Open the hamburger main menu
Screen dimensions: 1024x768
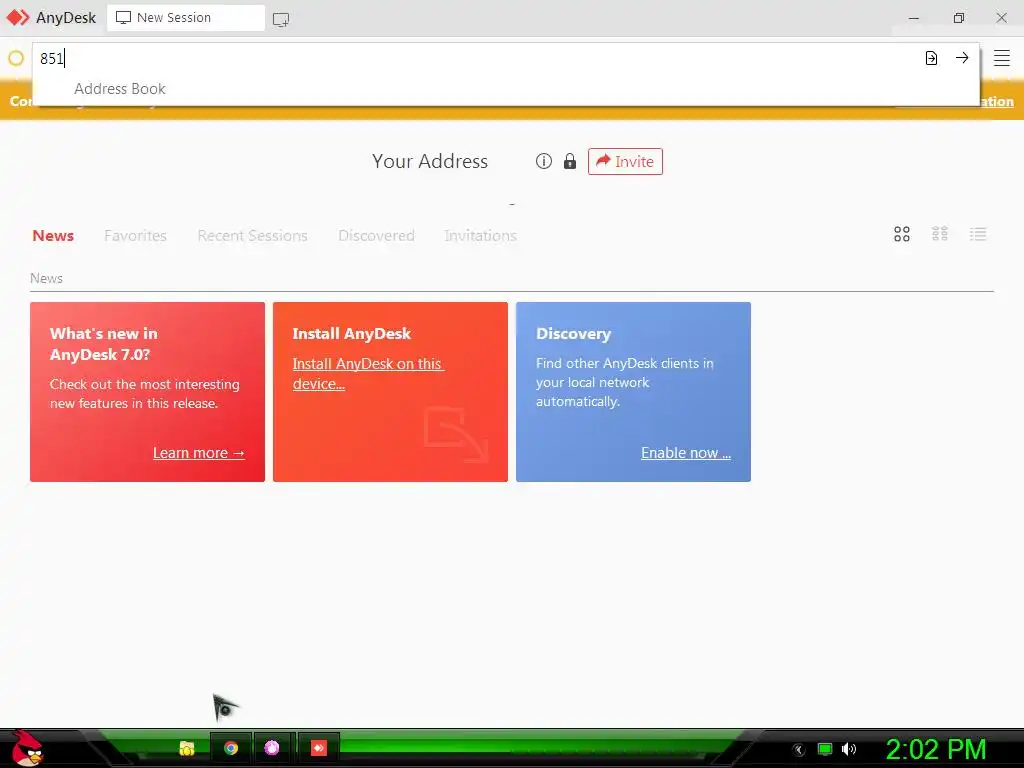(x=1002, y=58)
